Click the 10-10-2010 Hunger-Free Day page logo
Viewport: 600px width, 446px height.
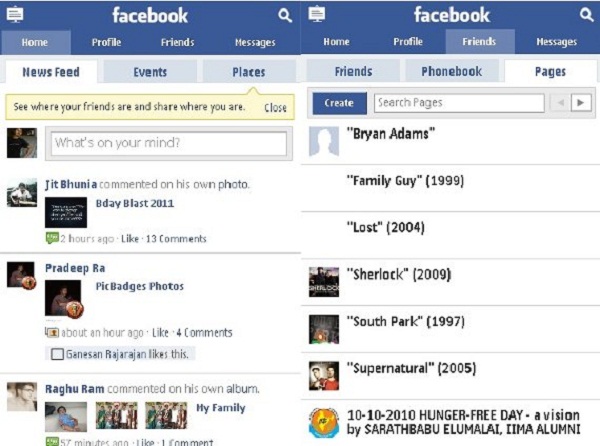point(324,423)
